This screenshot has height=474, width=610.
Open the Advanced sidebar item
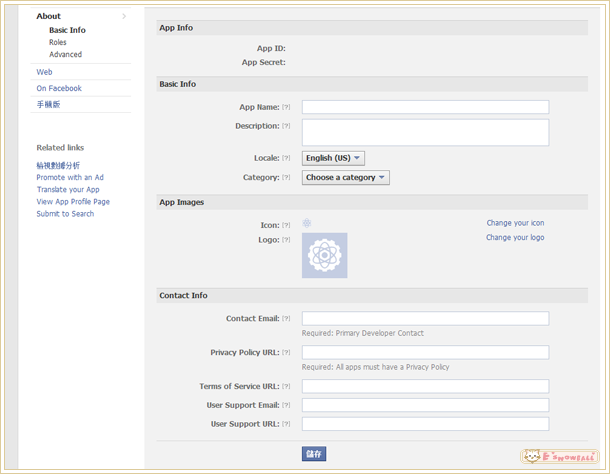pos(65,54)
